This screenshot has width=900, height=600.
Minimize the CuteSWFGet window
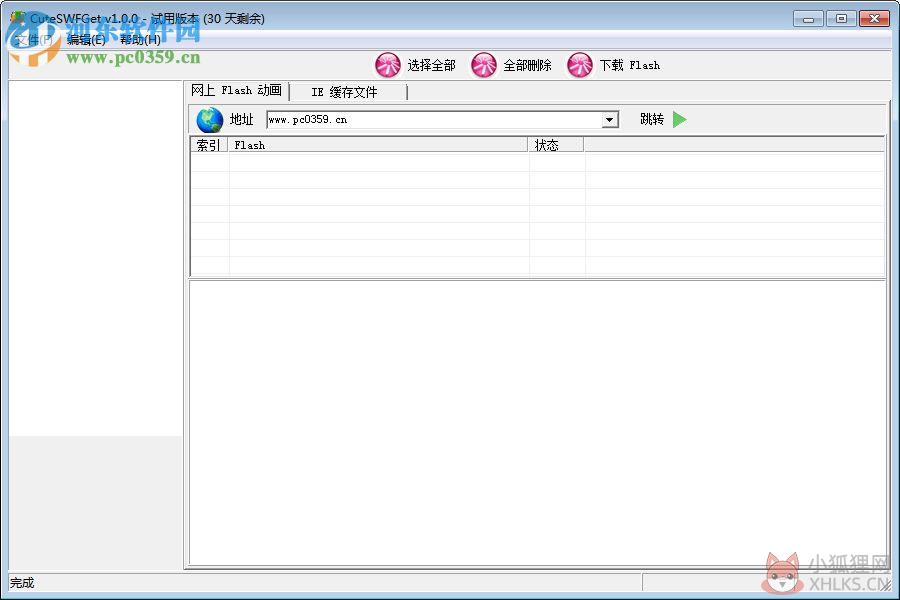809,19
